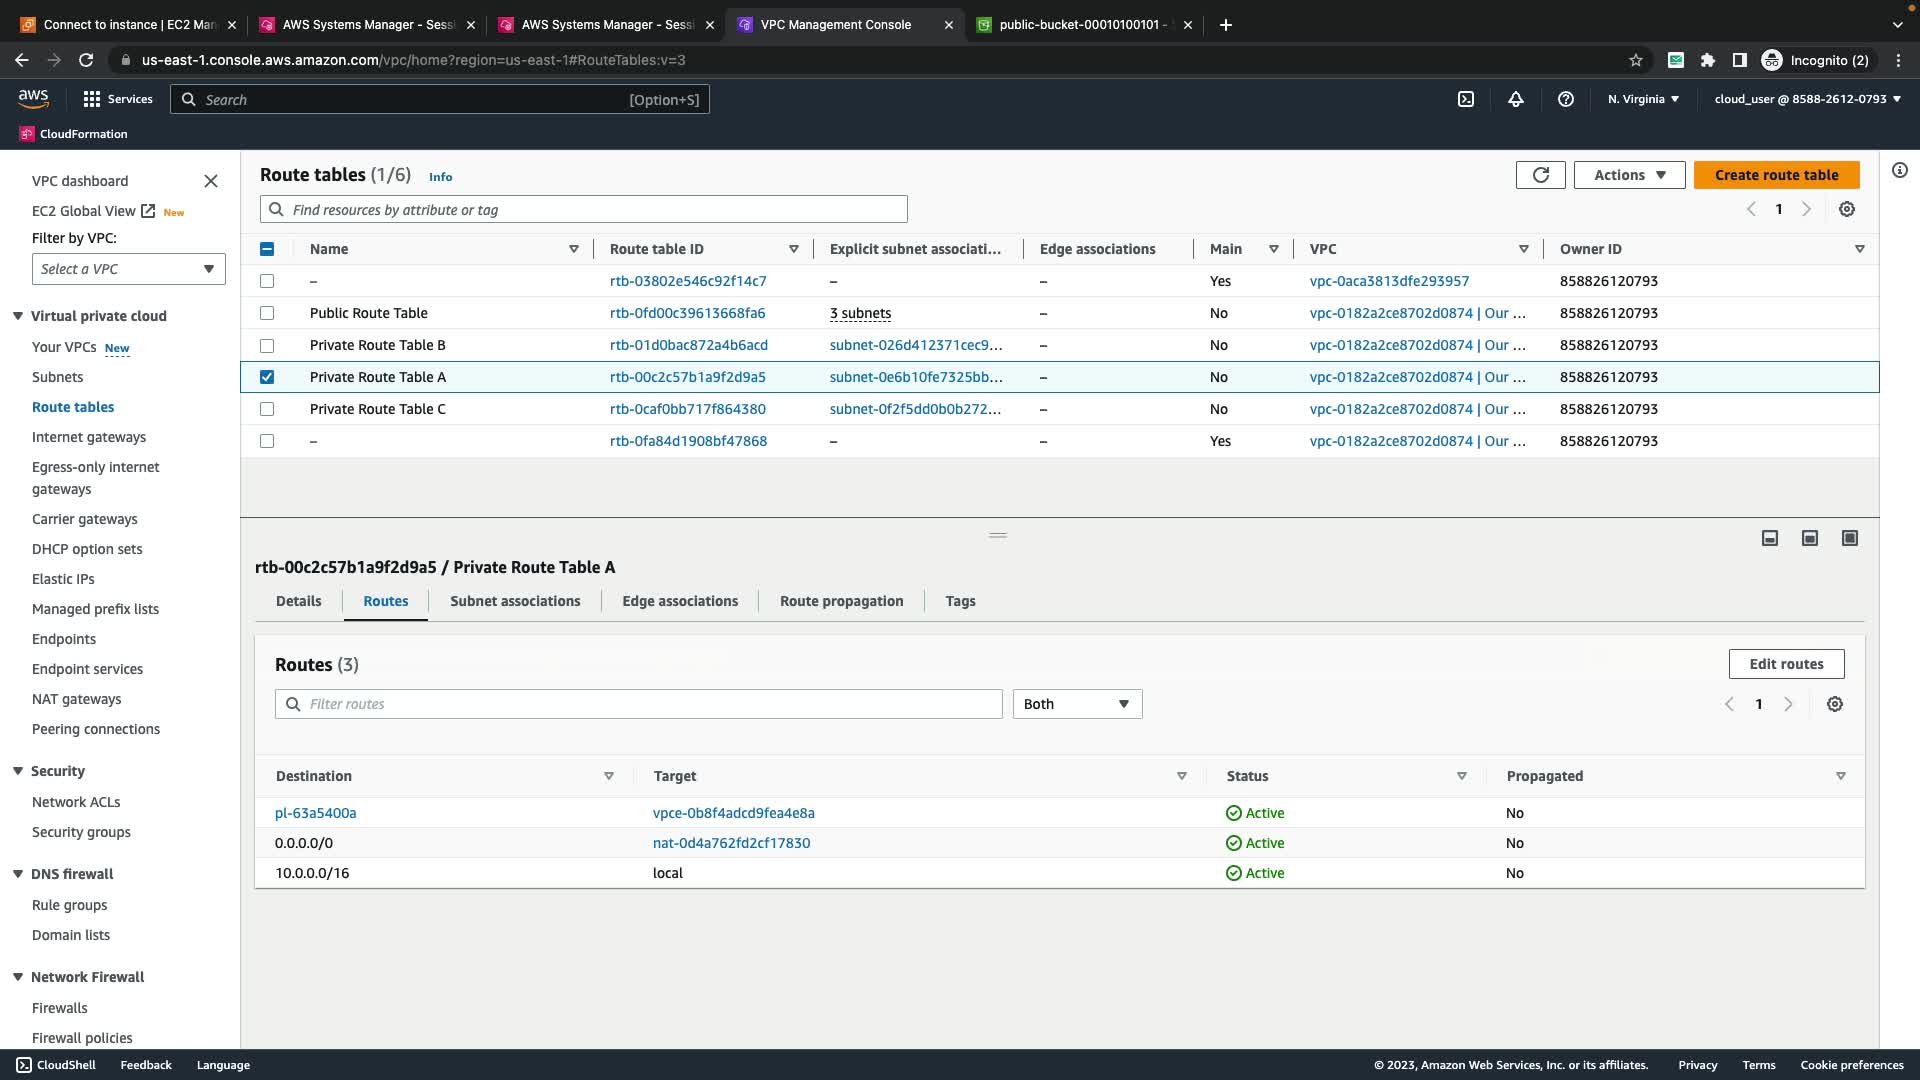Click the support help question icon
This screenshot has height=1080, width=1920.
(1566, 99)
